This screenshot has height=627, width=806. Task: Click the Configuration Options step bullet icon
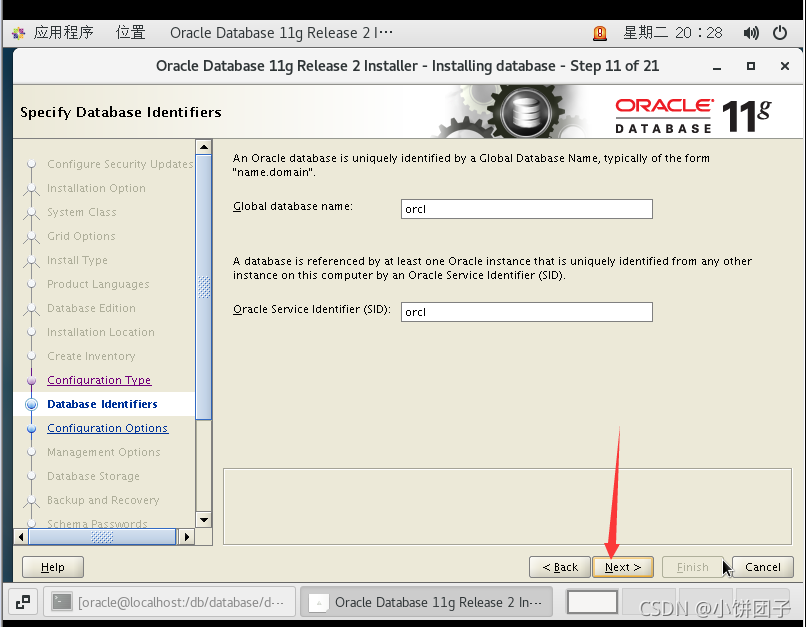click(x=31, y=429)
